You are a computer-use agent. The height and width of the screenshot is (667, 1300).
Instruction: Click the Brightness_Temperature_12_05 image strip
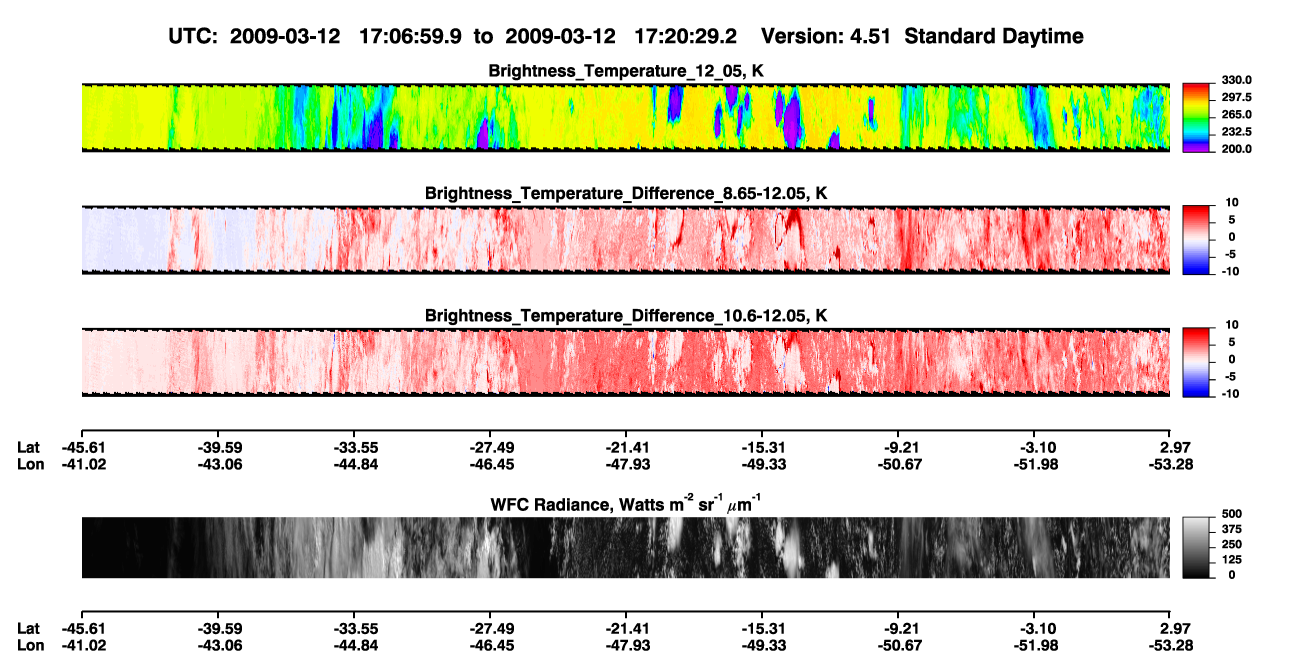tap(625, 118)
